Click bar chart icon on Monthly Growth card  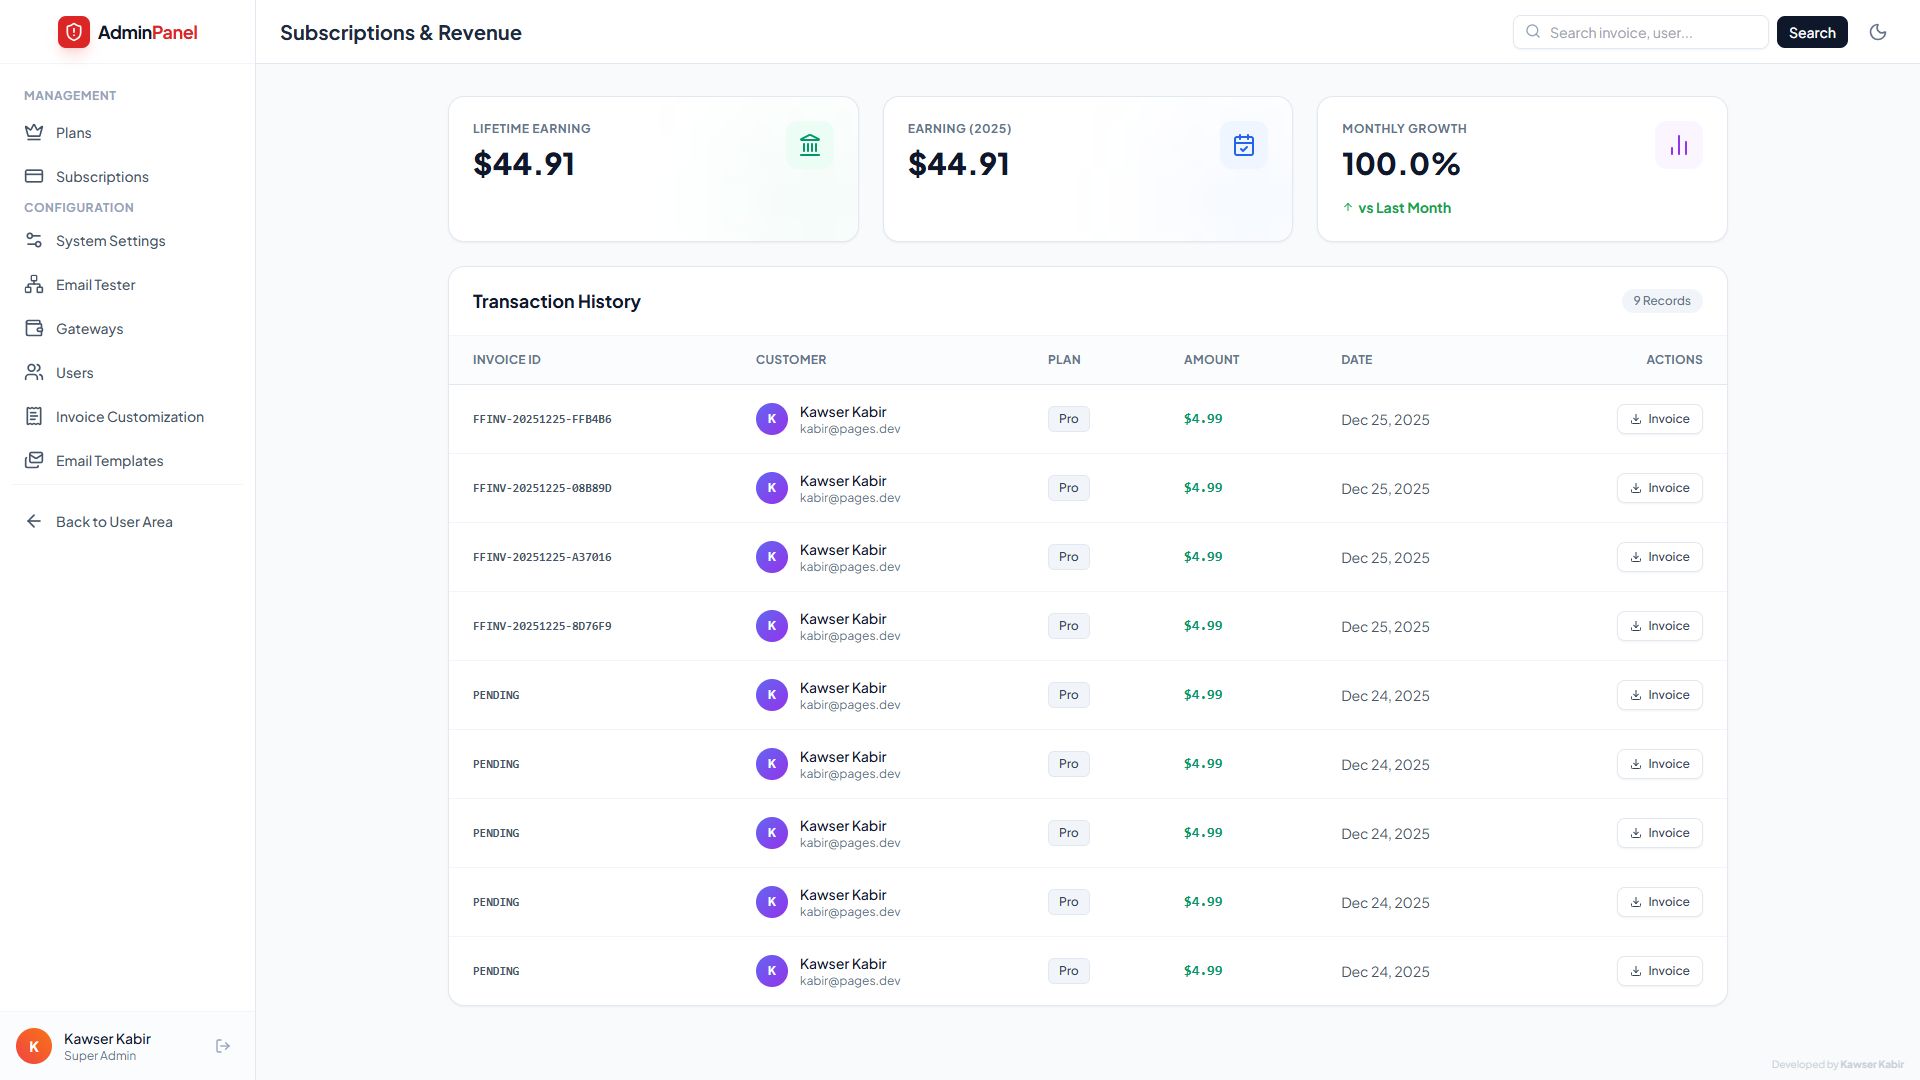click(1678, 146)
